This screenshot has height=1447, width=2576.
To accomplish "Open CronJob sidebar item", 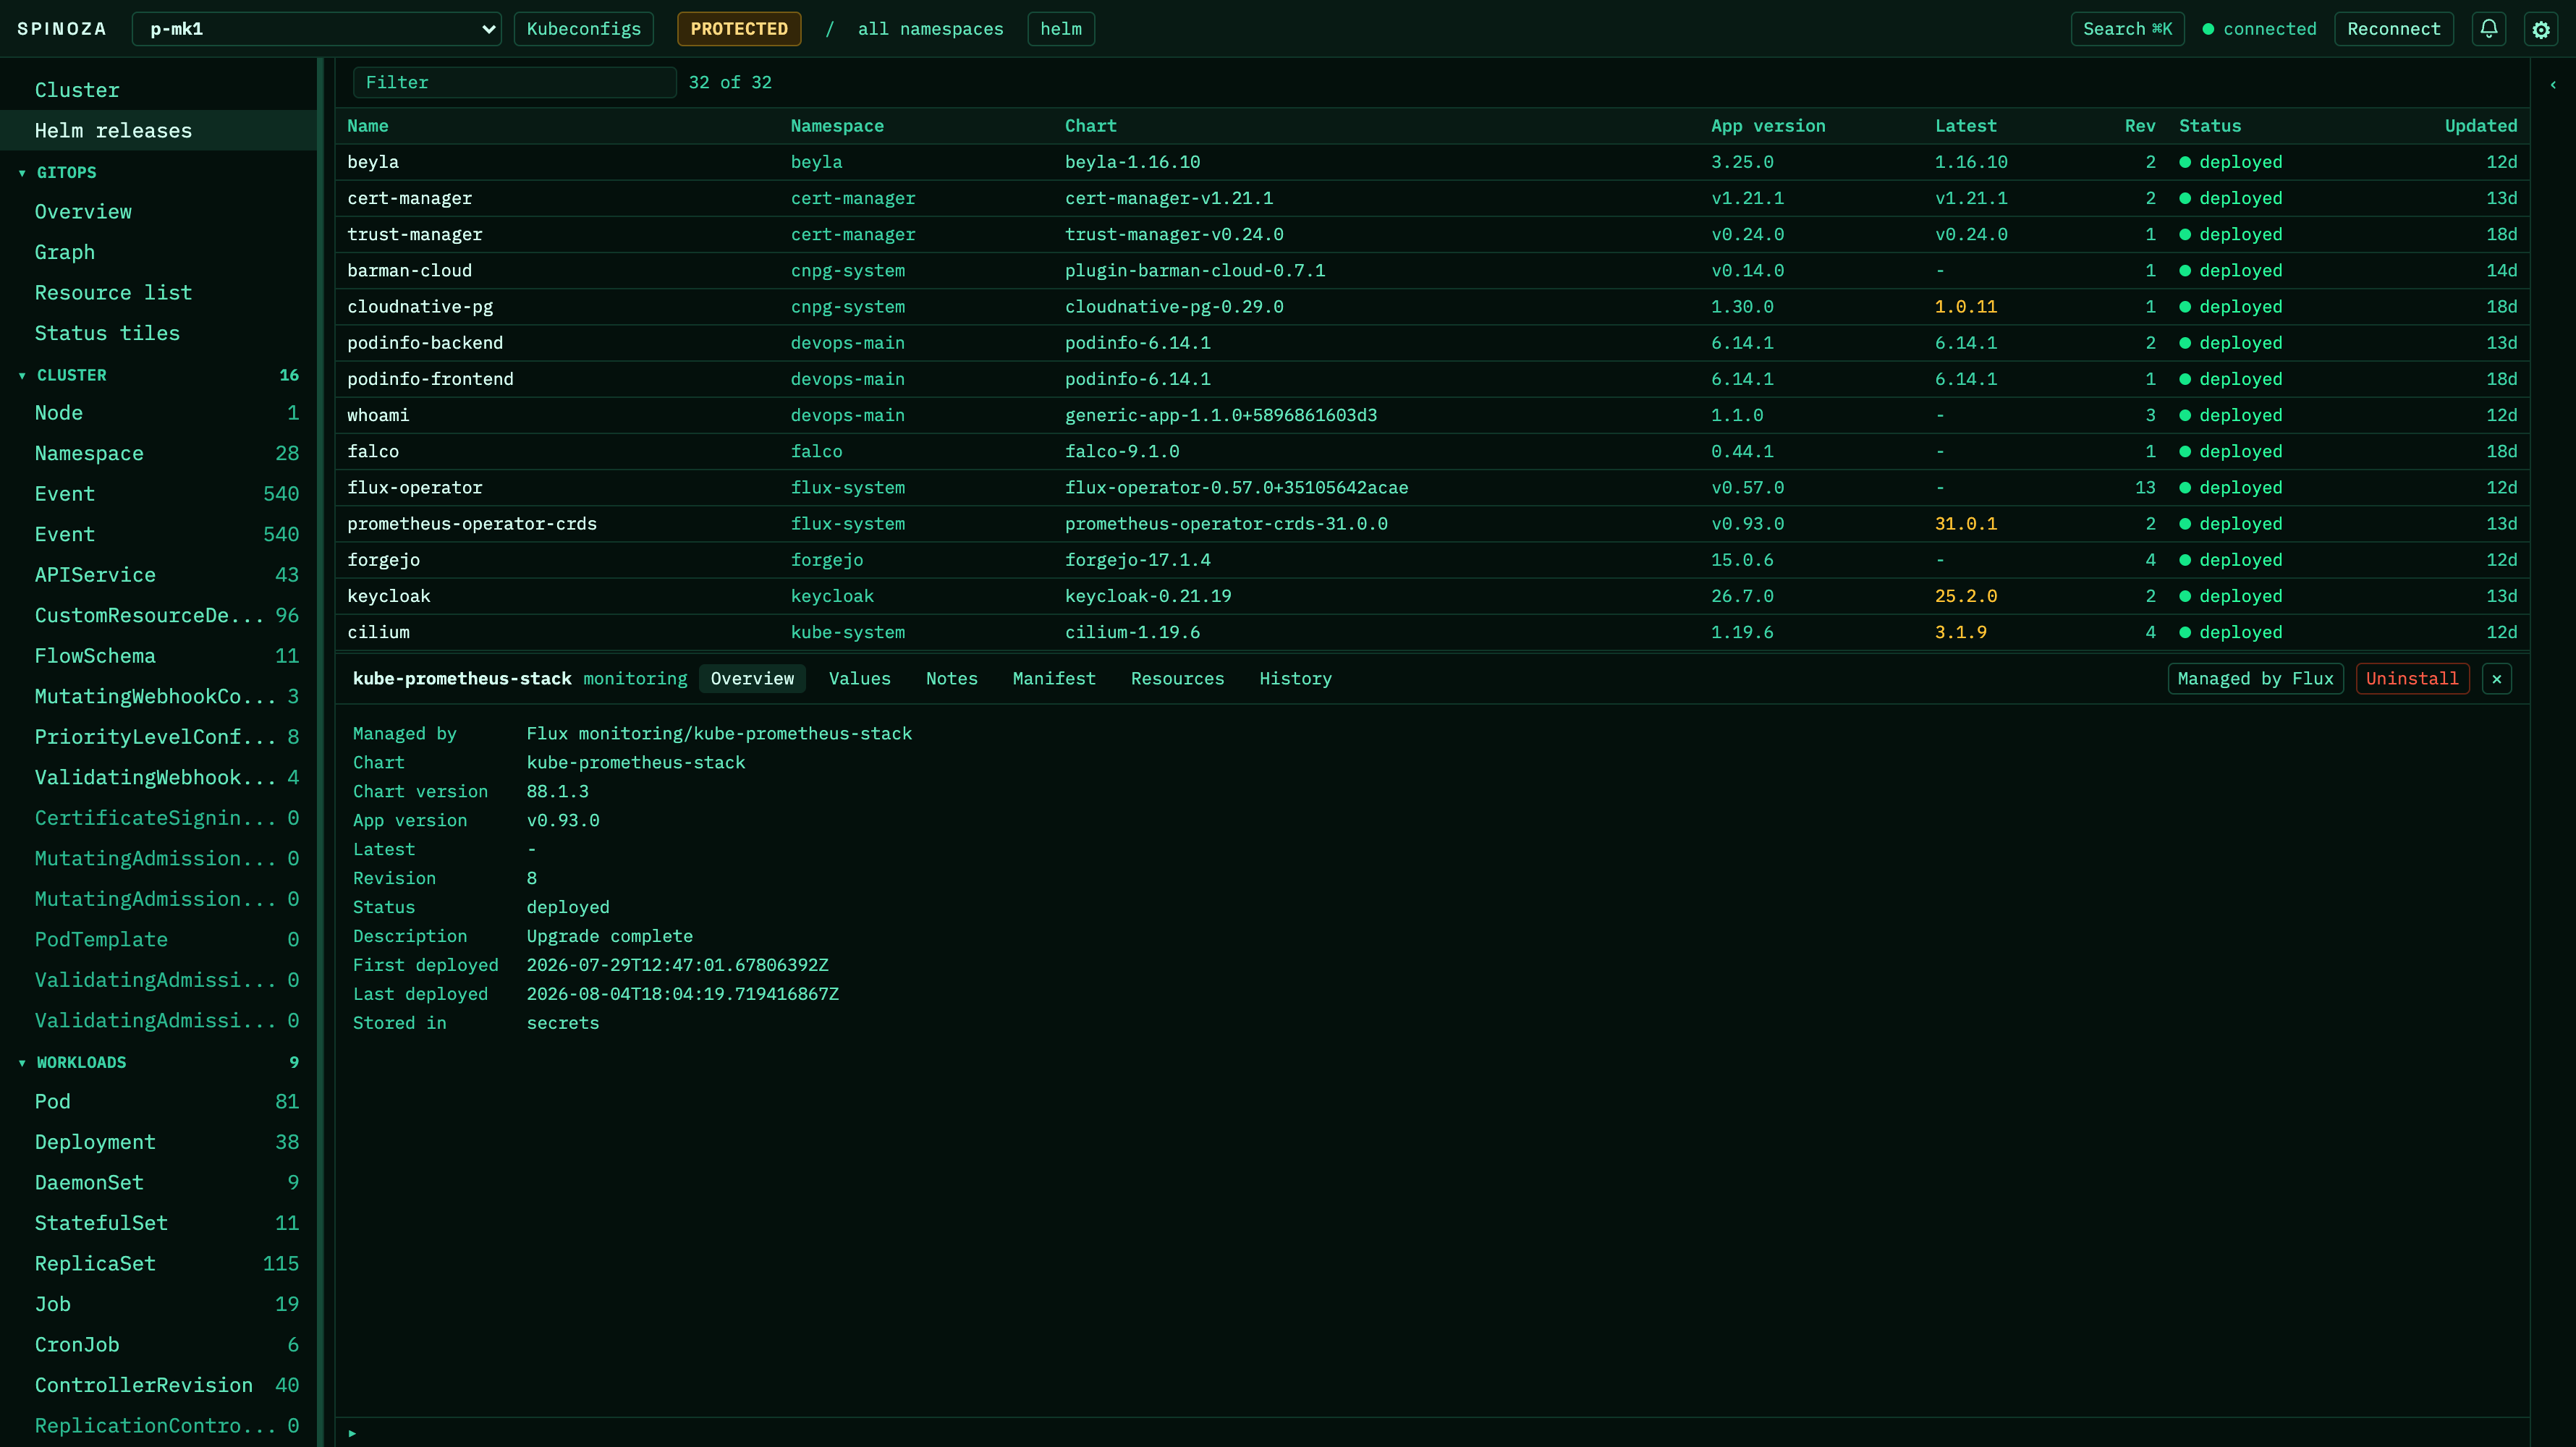I will click(x=158, y=1345).
